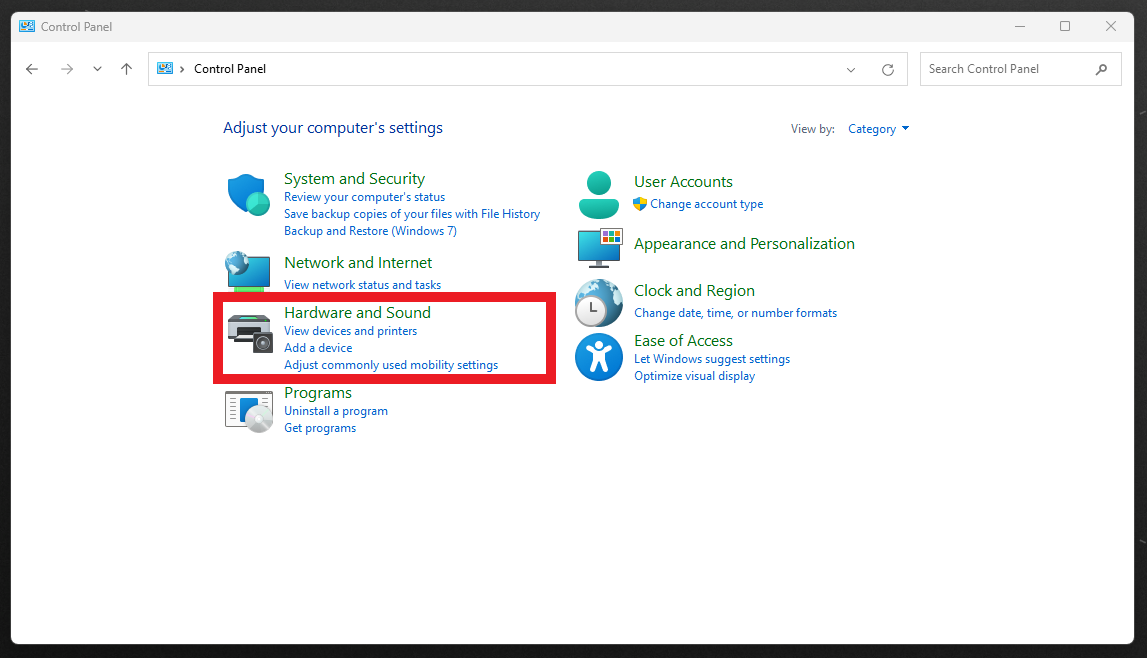The image size is (1147, 658).
Task: Expand the address bar history dropdown
Action: pyautogui.click(x=851, y=70)
